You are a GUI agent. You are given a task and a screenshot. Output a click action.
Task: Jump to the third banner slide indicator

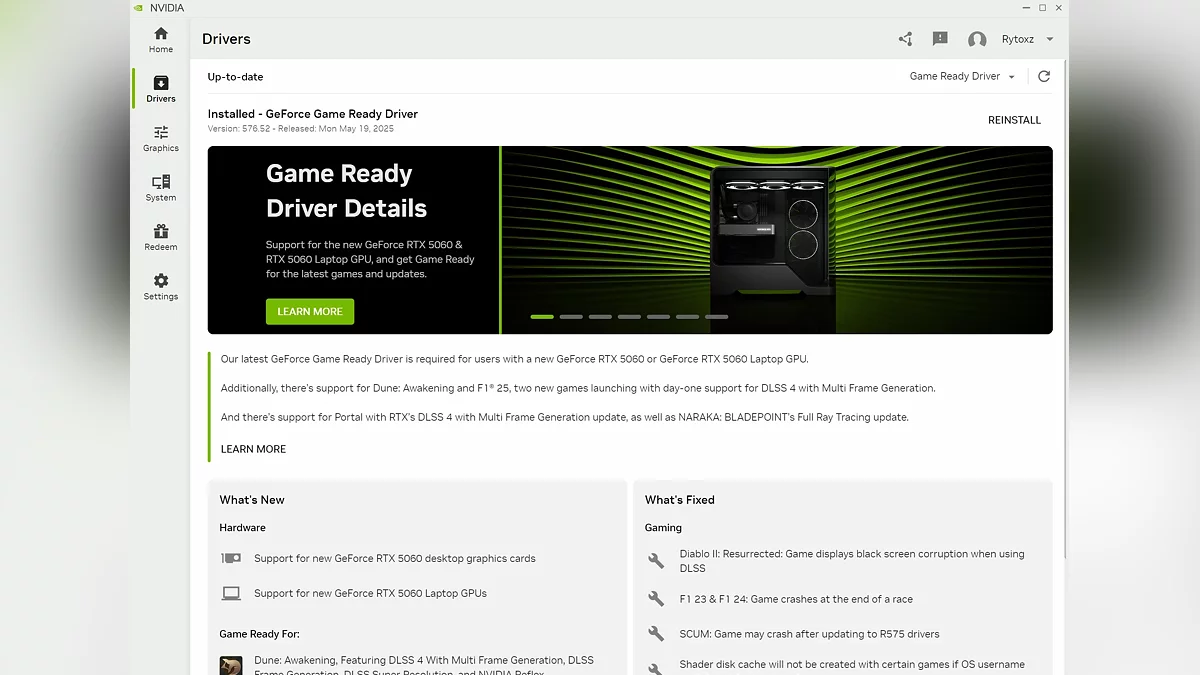(600, 317)
